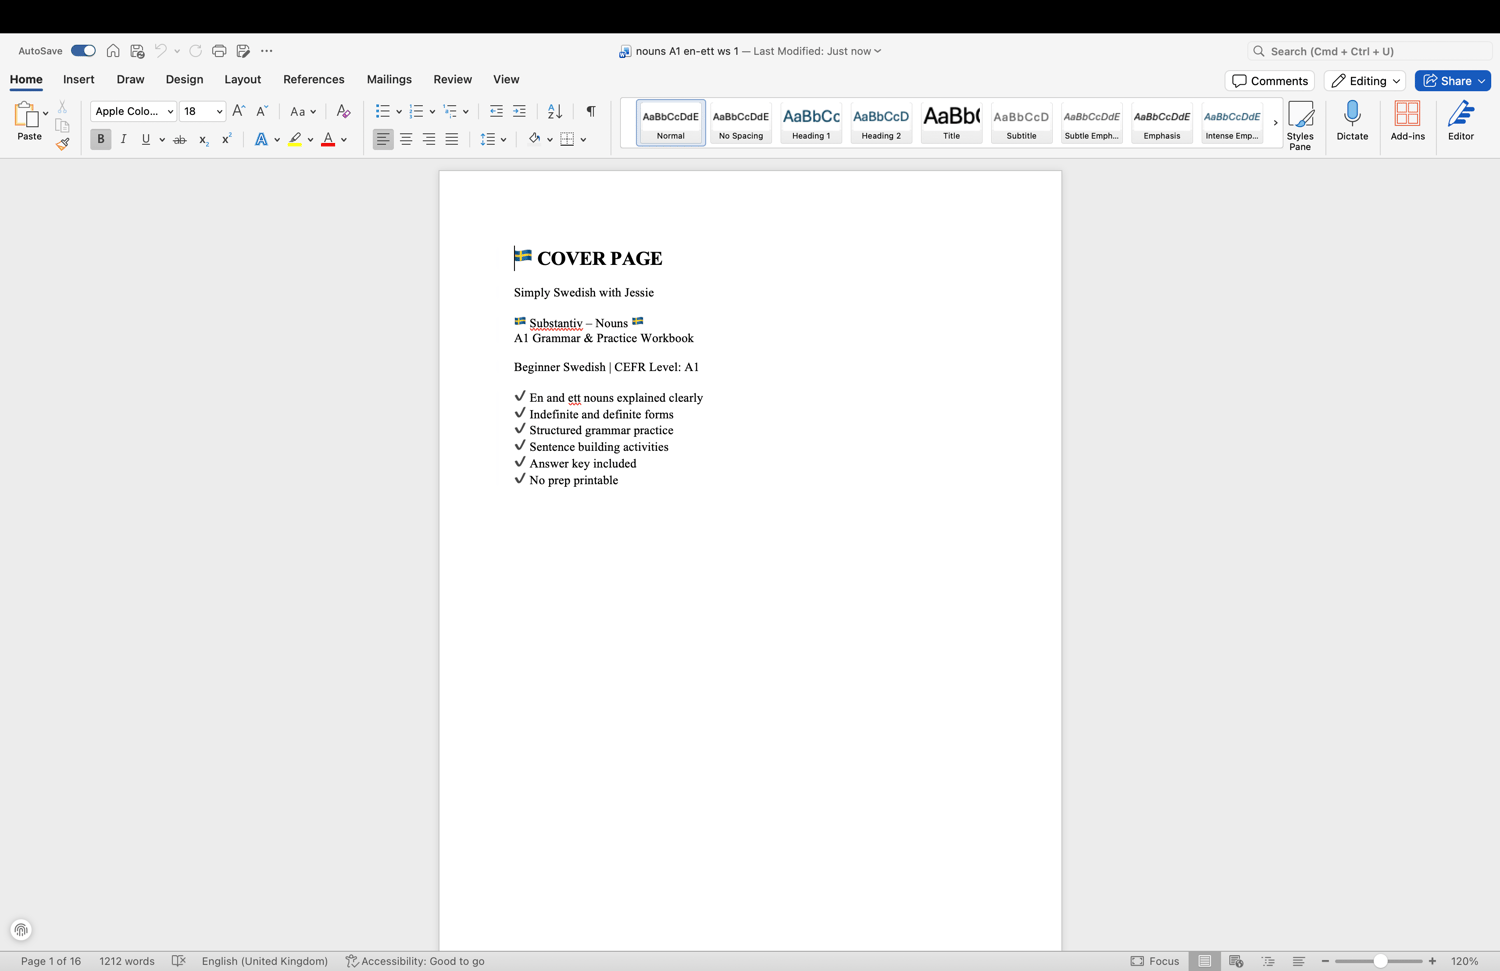The width and height of the screenshot is (1500, 971).
Task: Toggle Subscript formatting
Action: pos(203,140)
